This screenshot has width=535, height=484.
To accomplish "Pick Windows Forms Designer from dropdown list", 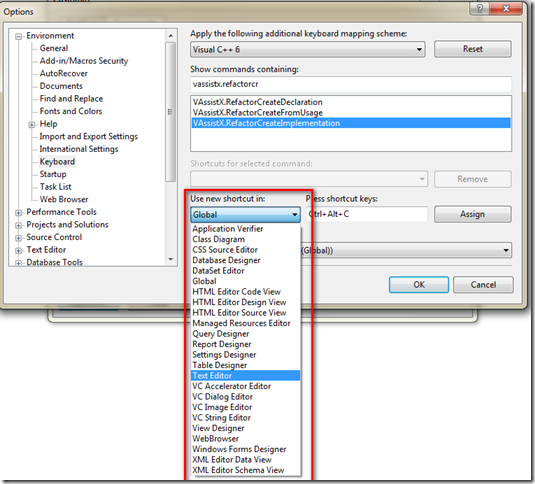I will coord(239,449).
